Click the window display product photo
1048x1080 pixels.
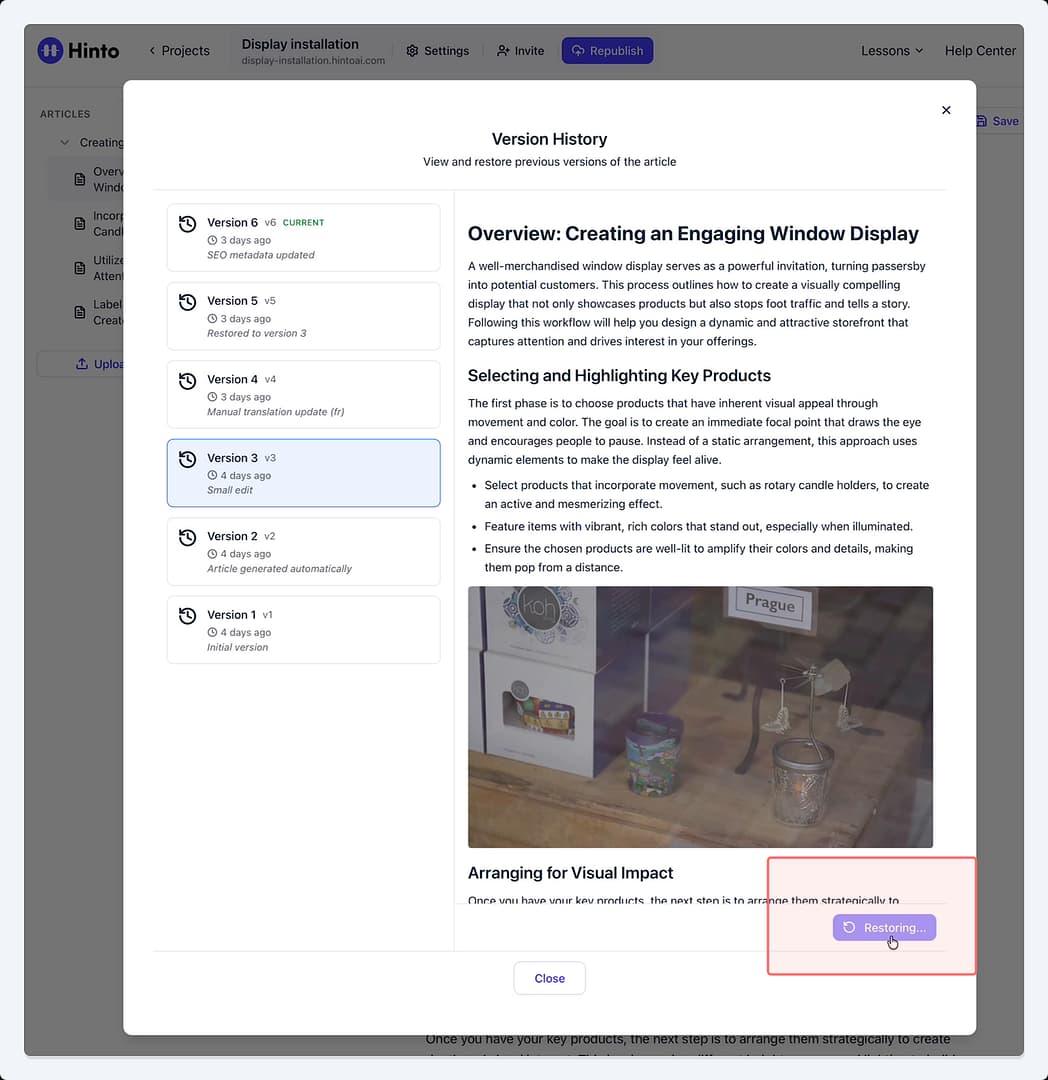click(x=700, y=717)
